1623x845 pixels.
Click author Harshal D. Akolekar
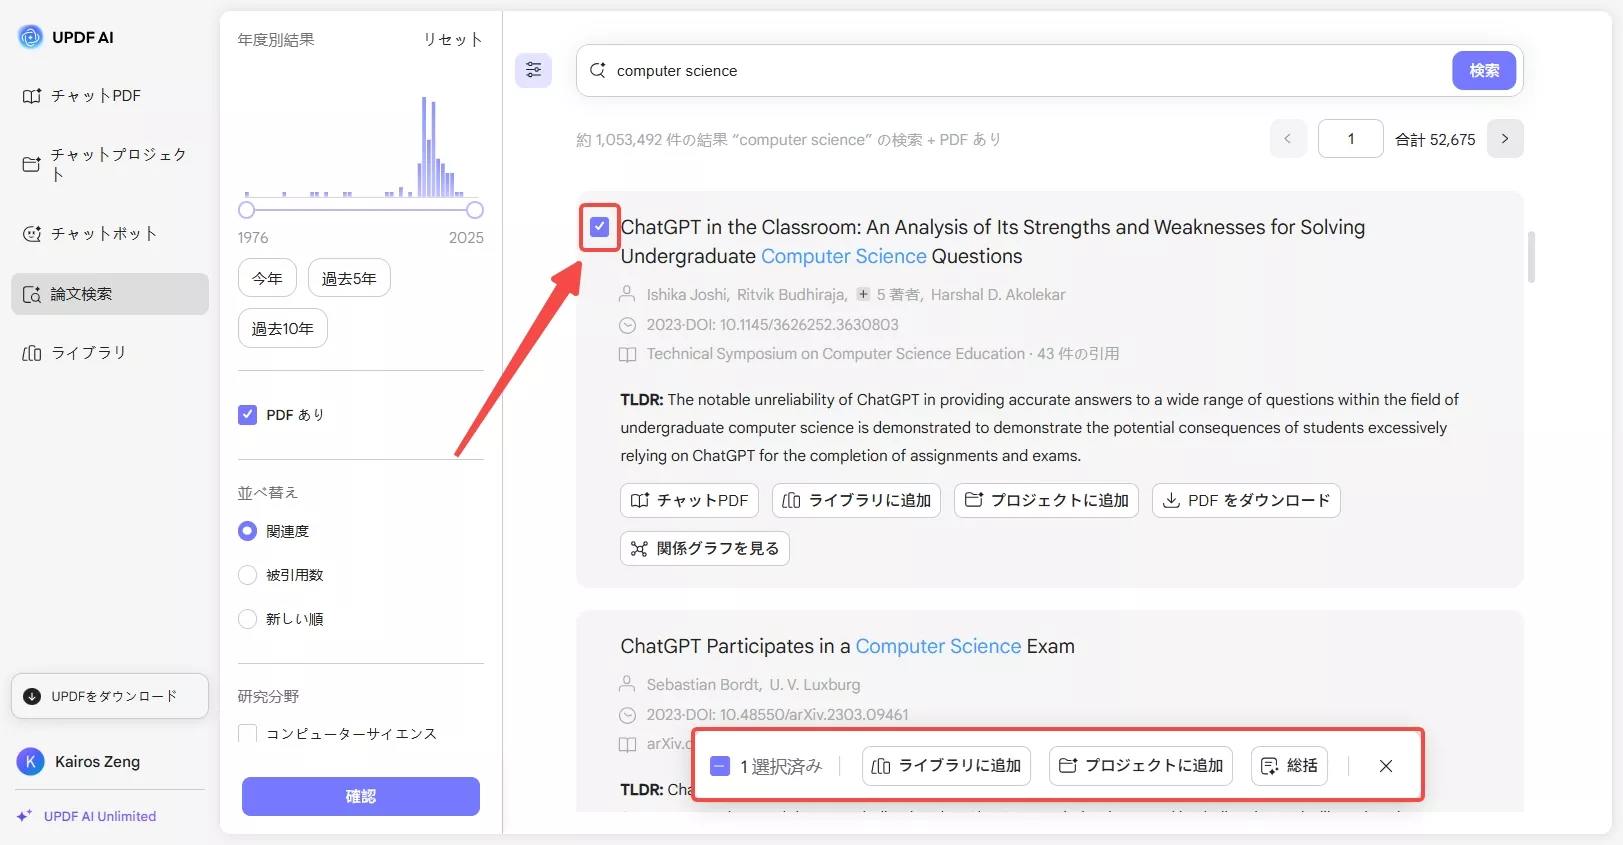click(x=998, y=295)
